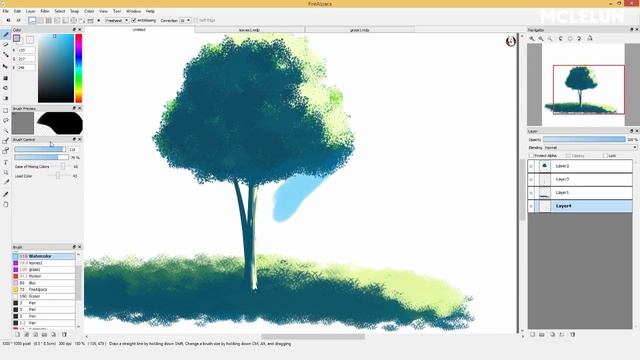The height and width of the screenshot is (360, 640).
Task: Toggle the Protect Alpha checkbox
Action: click(x=531, y=156)
